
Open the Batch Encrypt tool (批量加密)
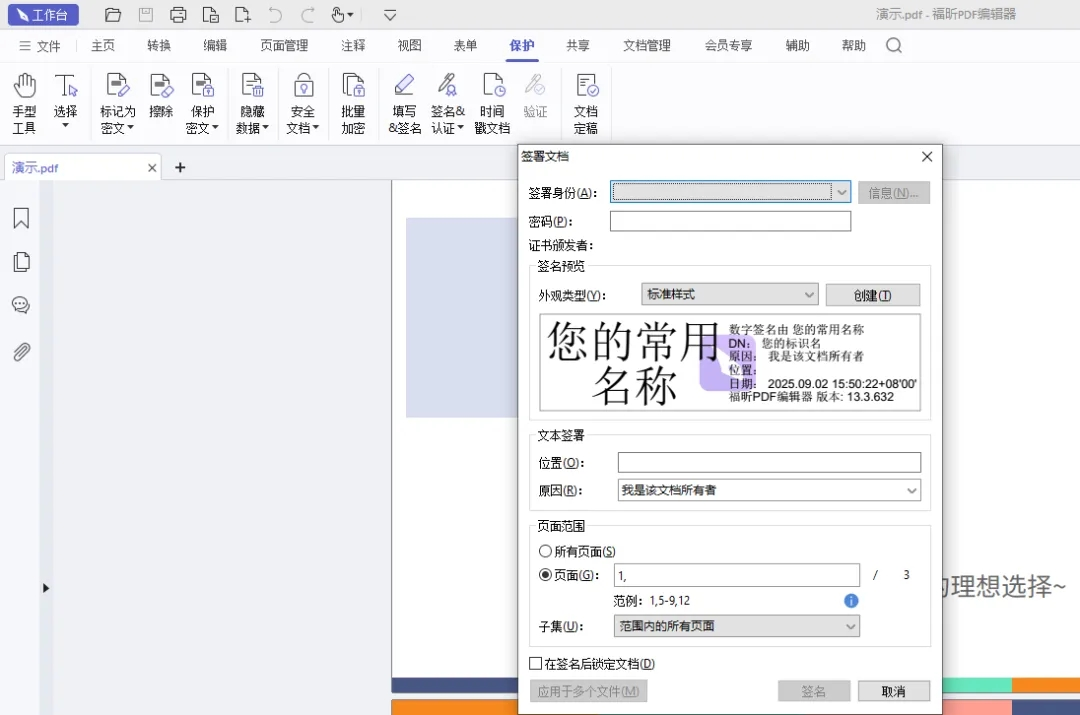353,100
